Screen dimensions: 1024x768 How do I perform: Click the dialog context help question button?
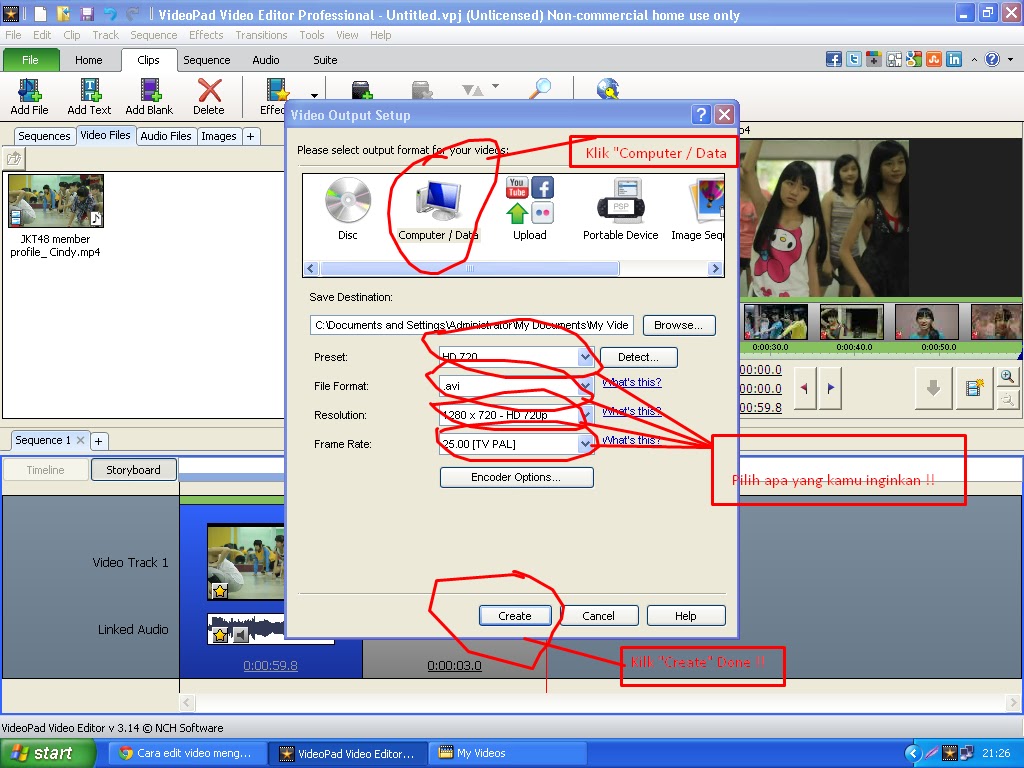coord(701,115)
